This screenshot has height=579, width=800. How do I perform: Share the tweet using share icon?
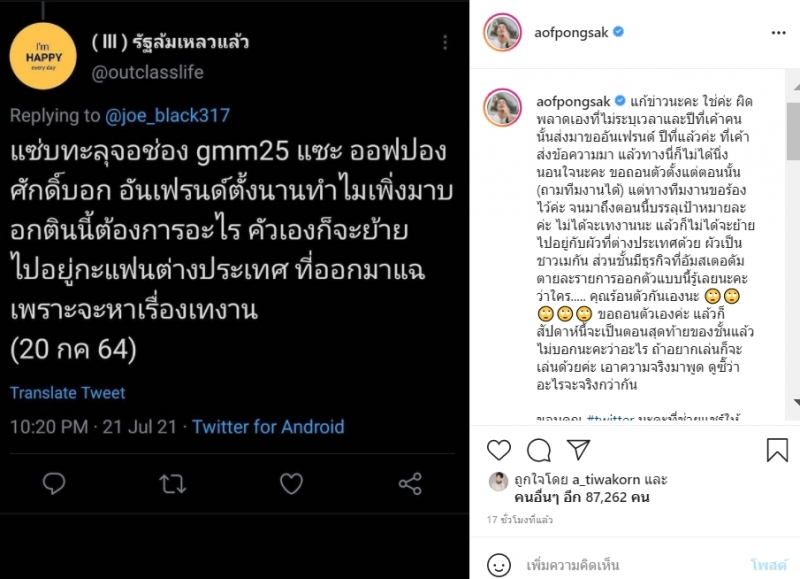410,484
